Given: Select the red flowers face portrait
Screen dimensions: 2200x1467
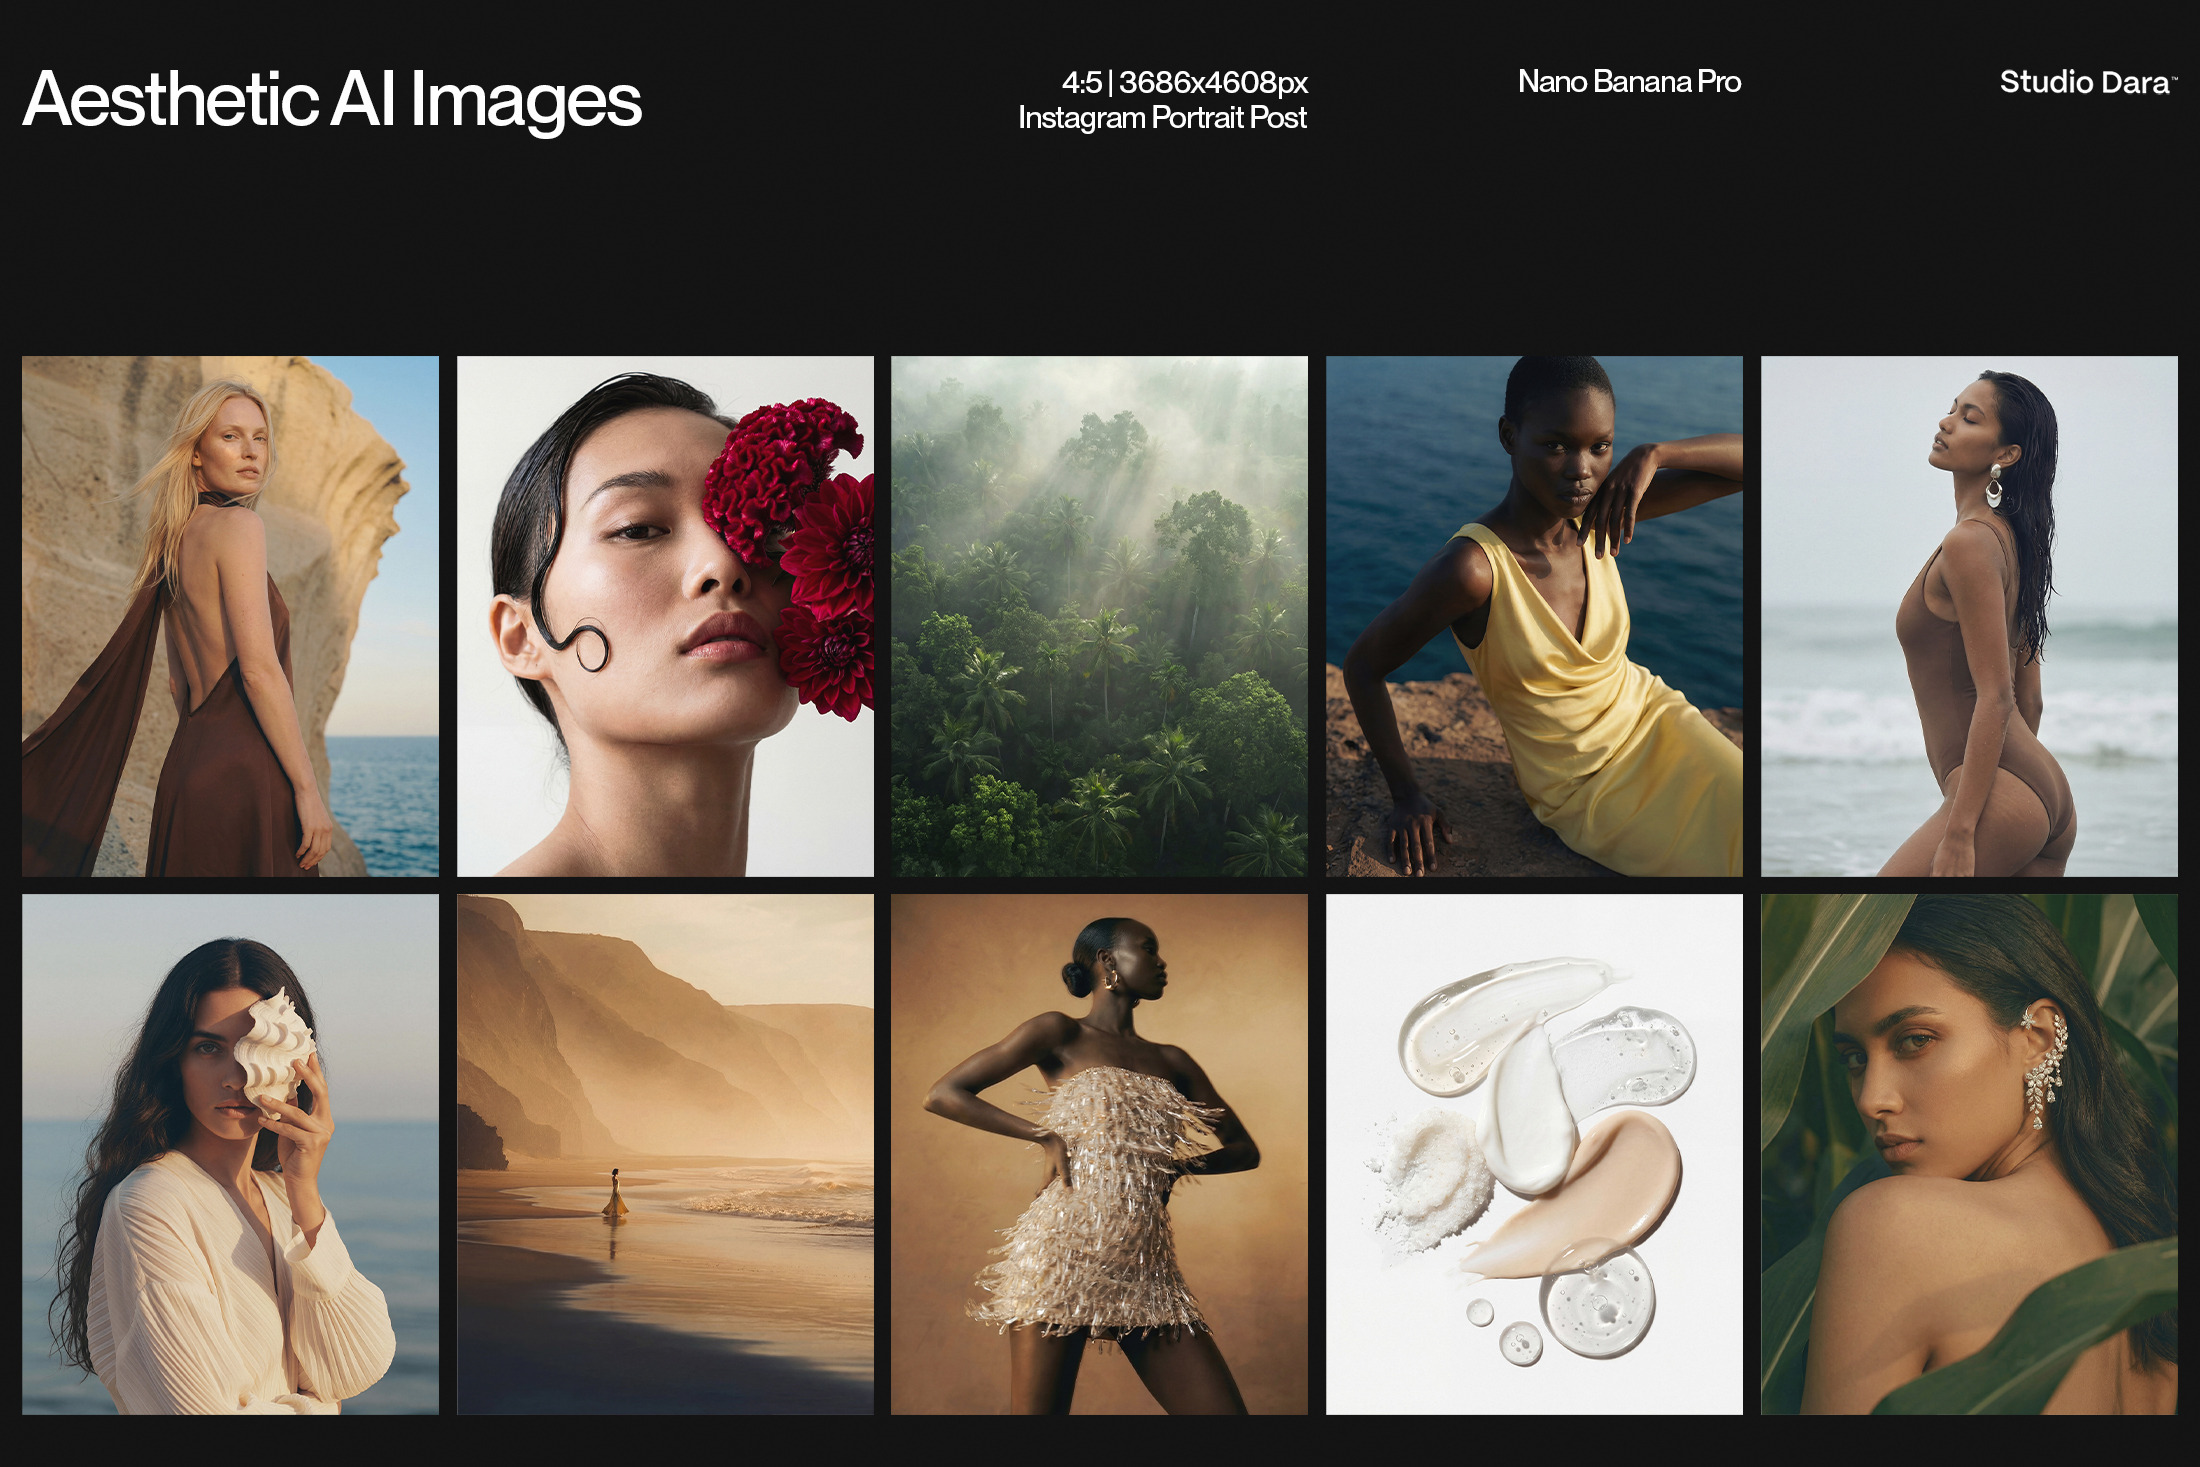Looking at the screenshot, I should pos(665,616).
